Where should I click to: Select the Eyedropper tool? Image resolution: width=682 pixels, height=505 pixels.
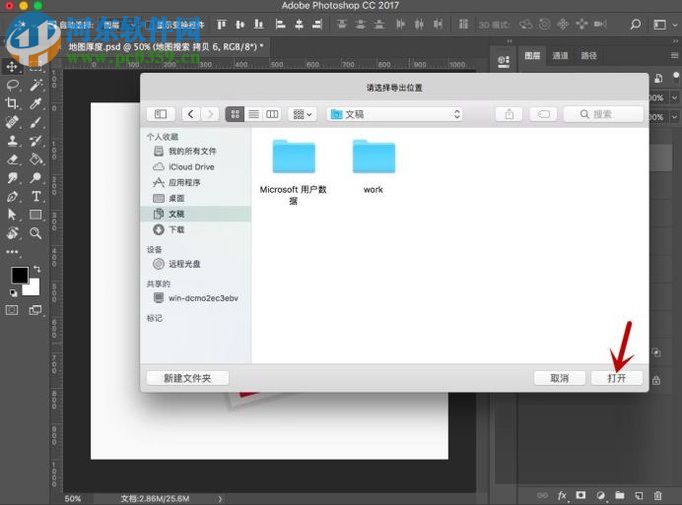click(36, 103)
